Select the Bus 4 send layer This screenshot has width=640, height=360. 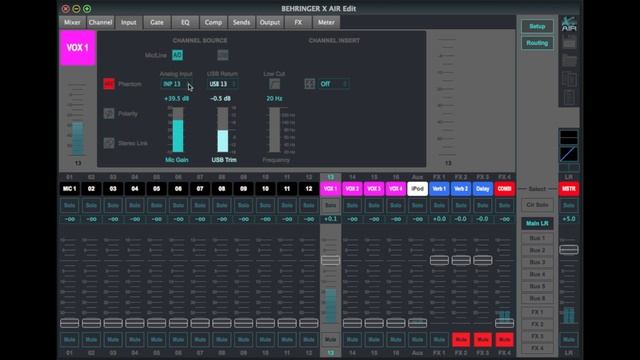pyautogui.click(x=537, y=274)
